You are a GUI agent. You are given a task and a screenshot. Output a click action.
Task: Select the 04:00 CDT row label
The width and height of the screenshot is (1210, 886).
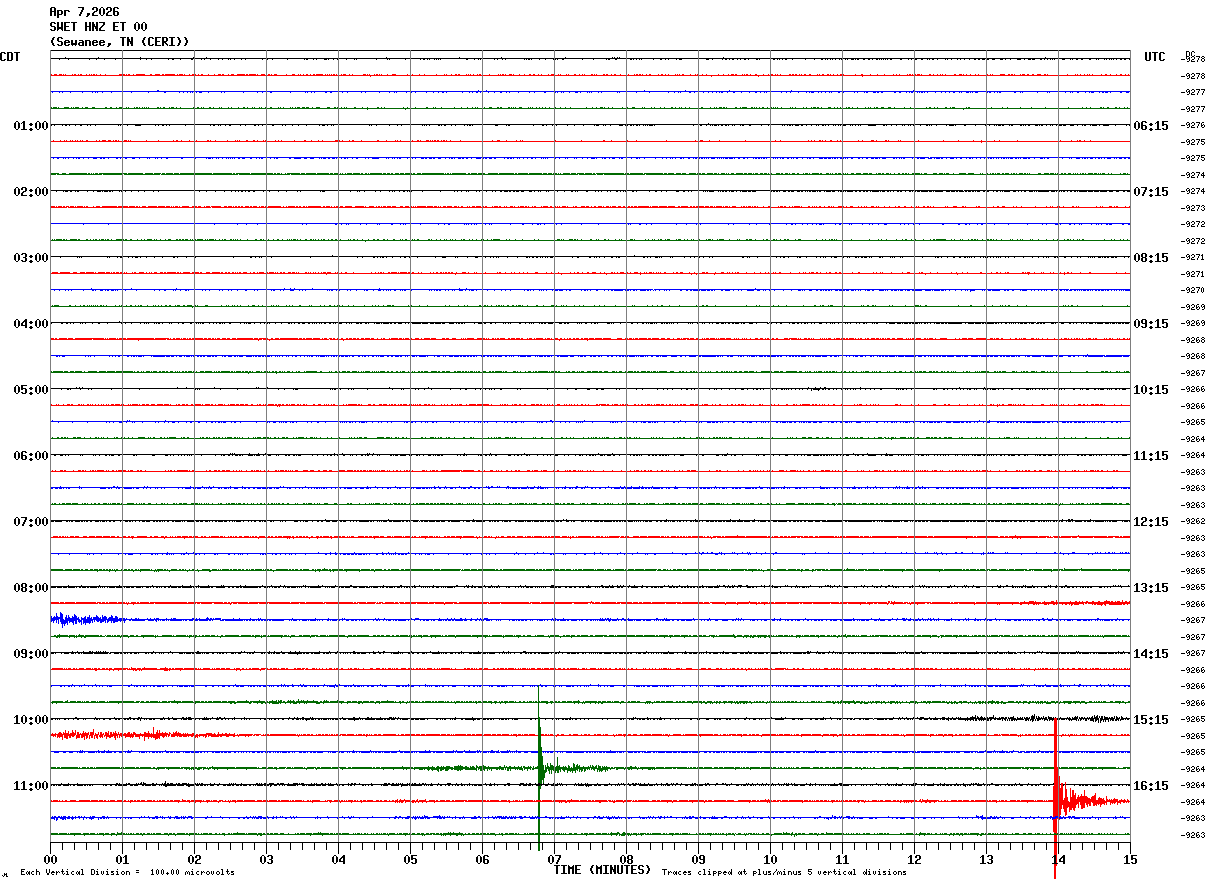click(x=31, y=324)
